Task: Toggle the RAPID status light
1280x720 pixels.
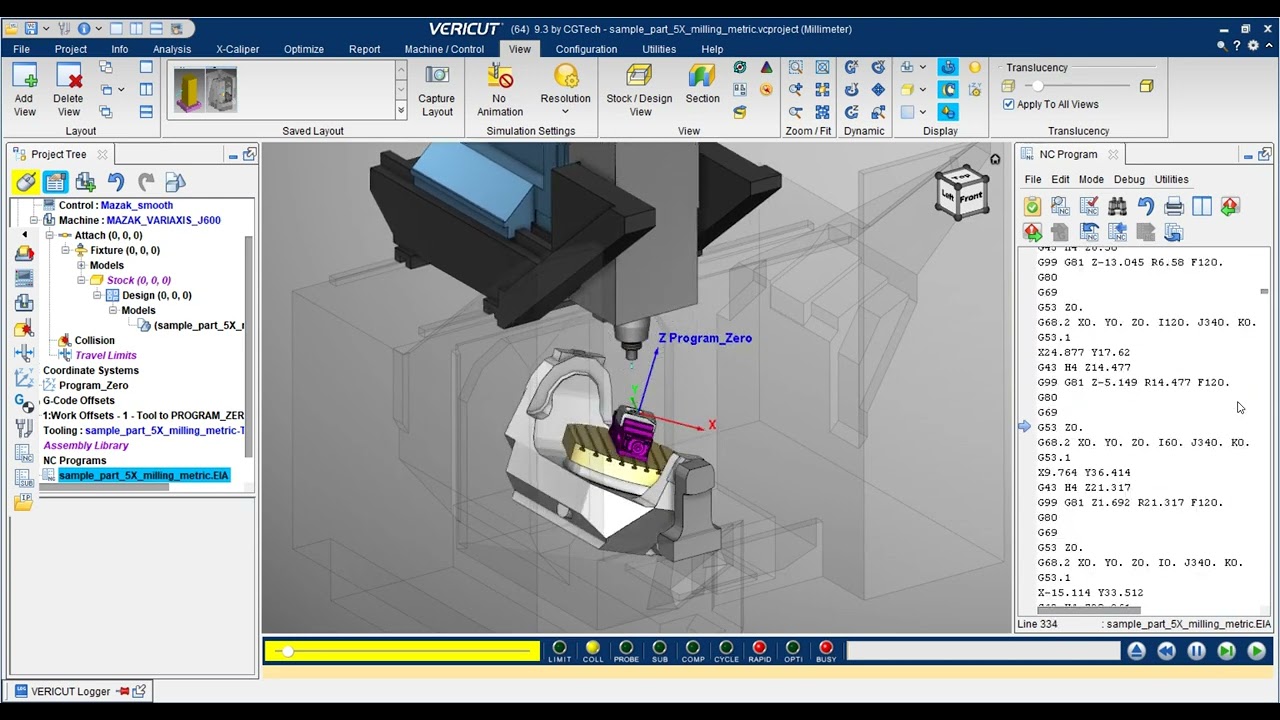Action: pyautogui.click(x=759, y=648)
